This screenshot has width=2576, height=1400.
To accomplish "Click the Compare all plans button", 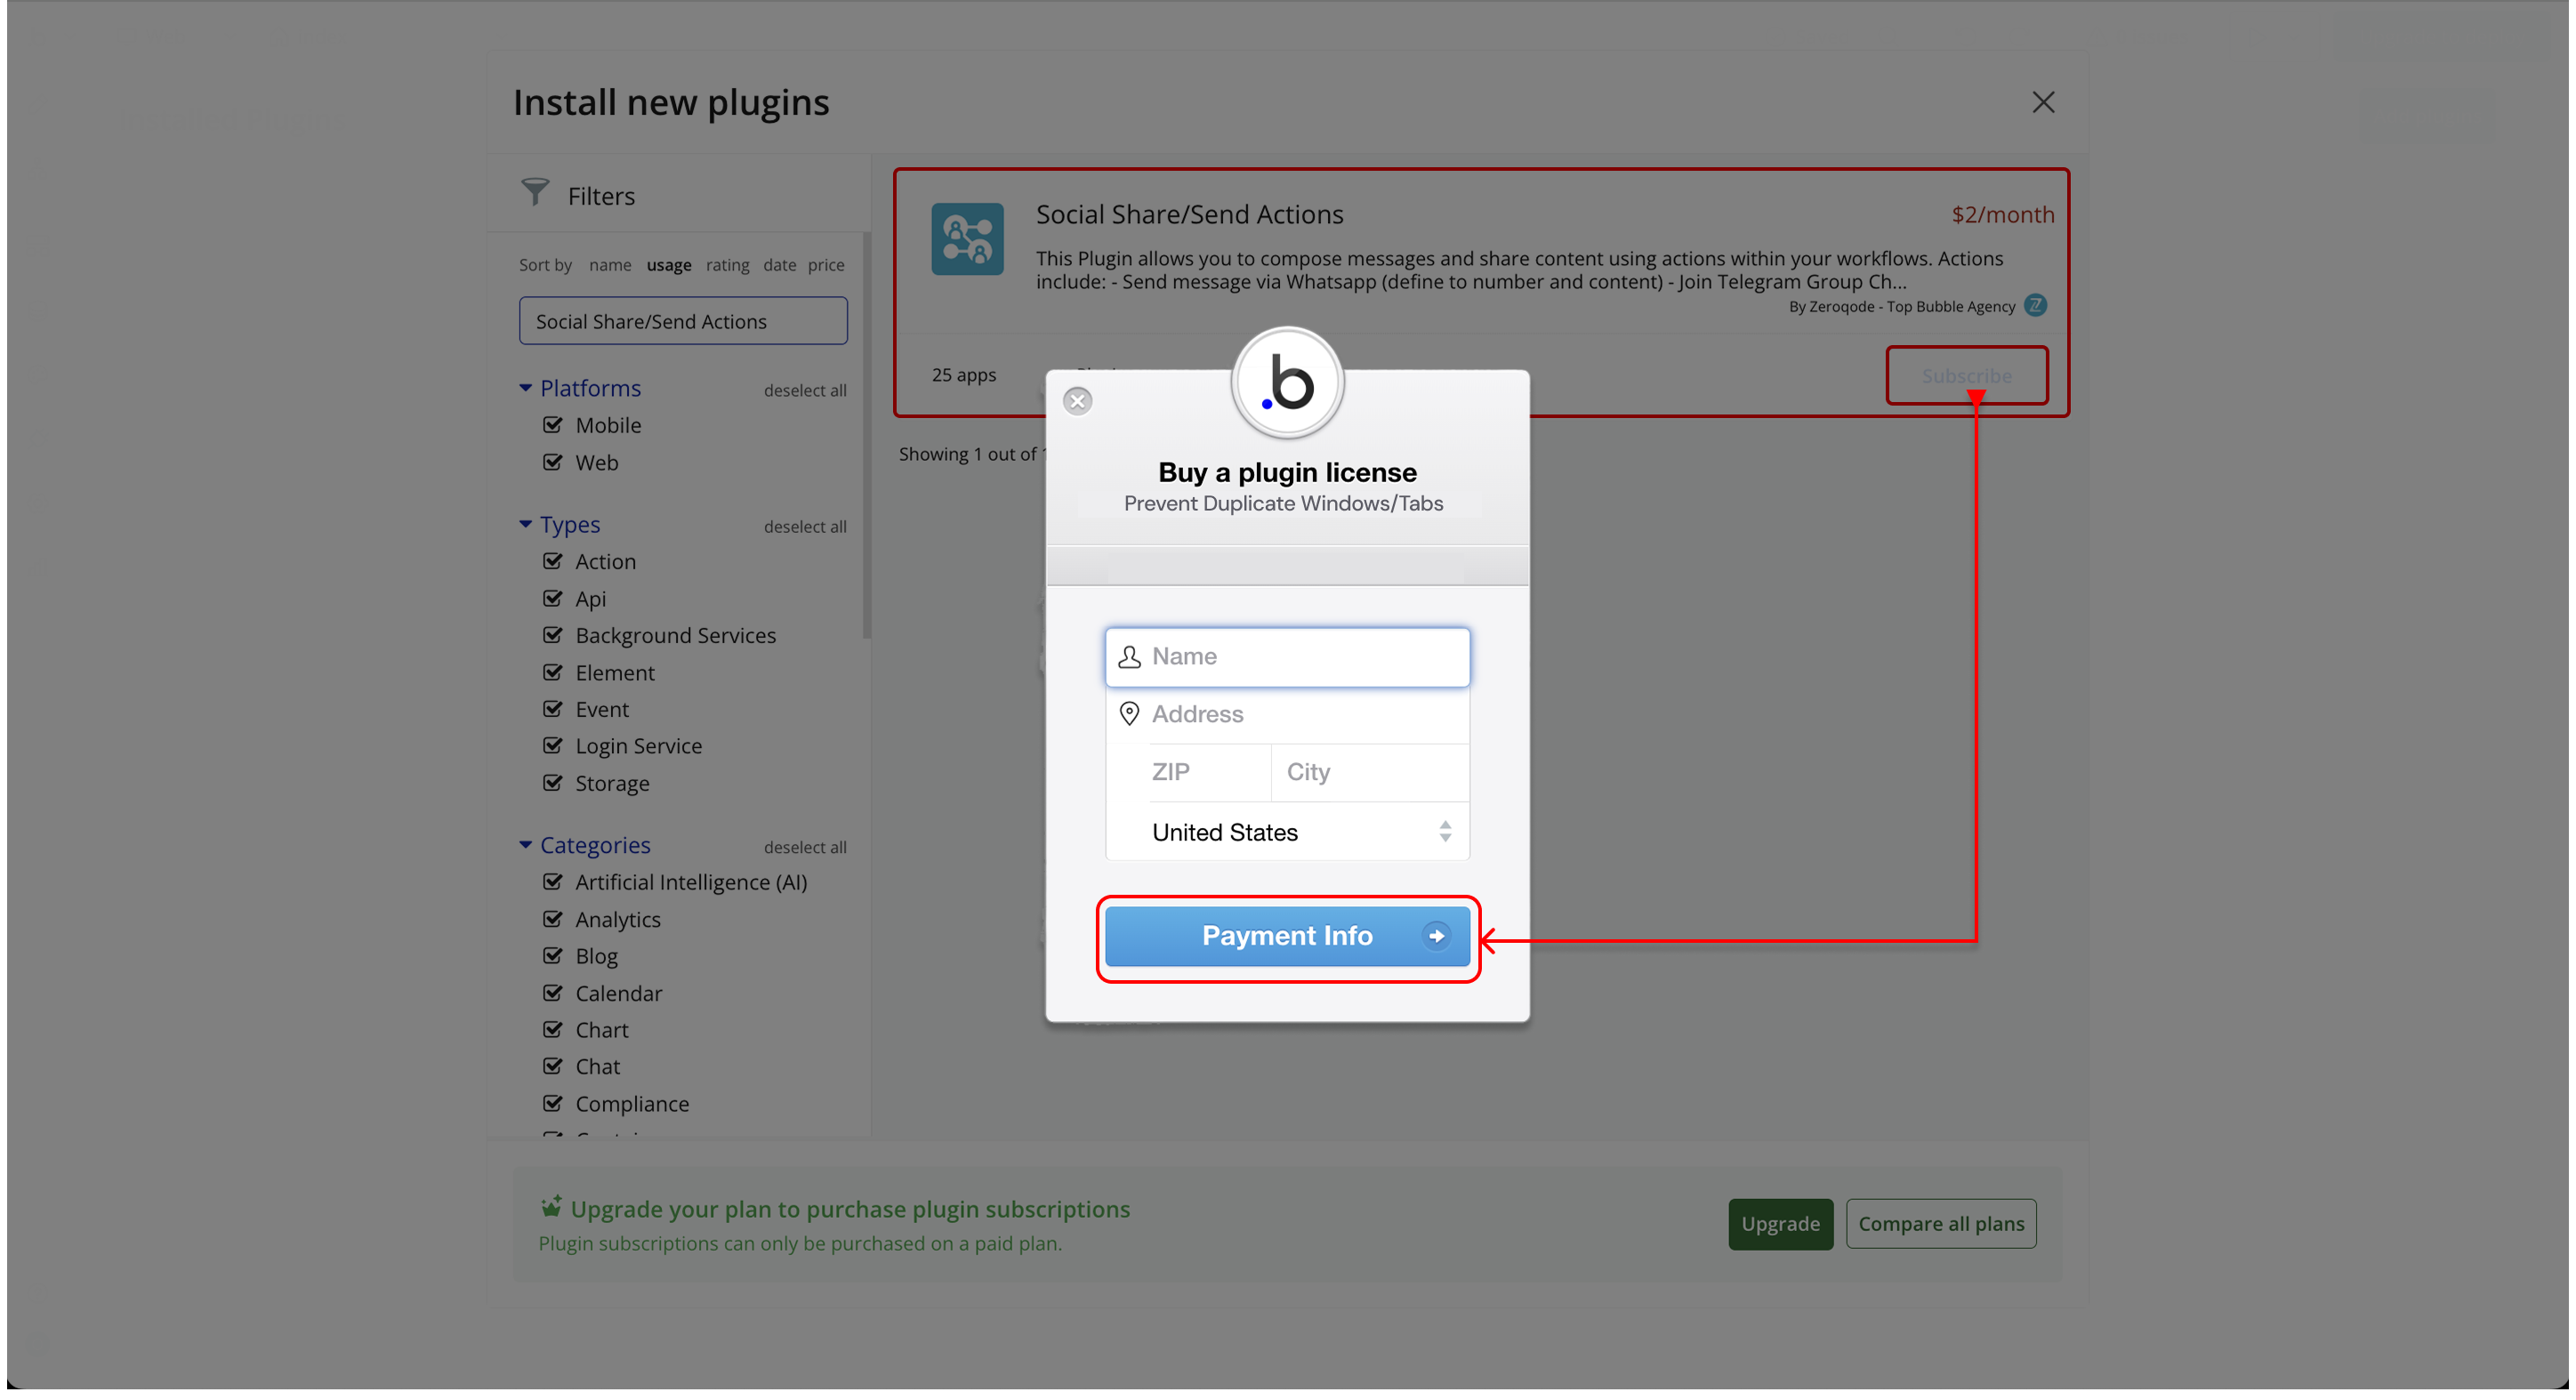I will point(1940,1224).
